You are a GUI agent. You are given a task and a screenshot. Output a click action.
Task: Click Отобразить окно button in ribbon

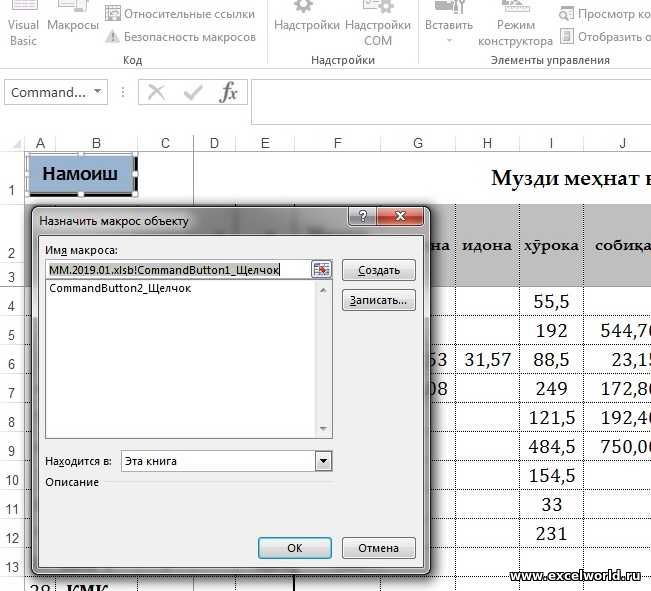click(x=605, y=37)
